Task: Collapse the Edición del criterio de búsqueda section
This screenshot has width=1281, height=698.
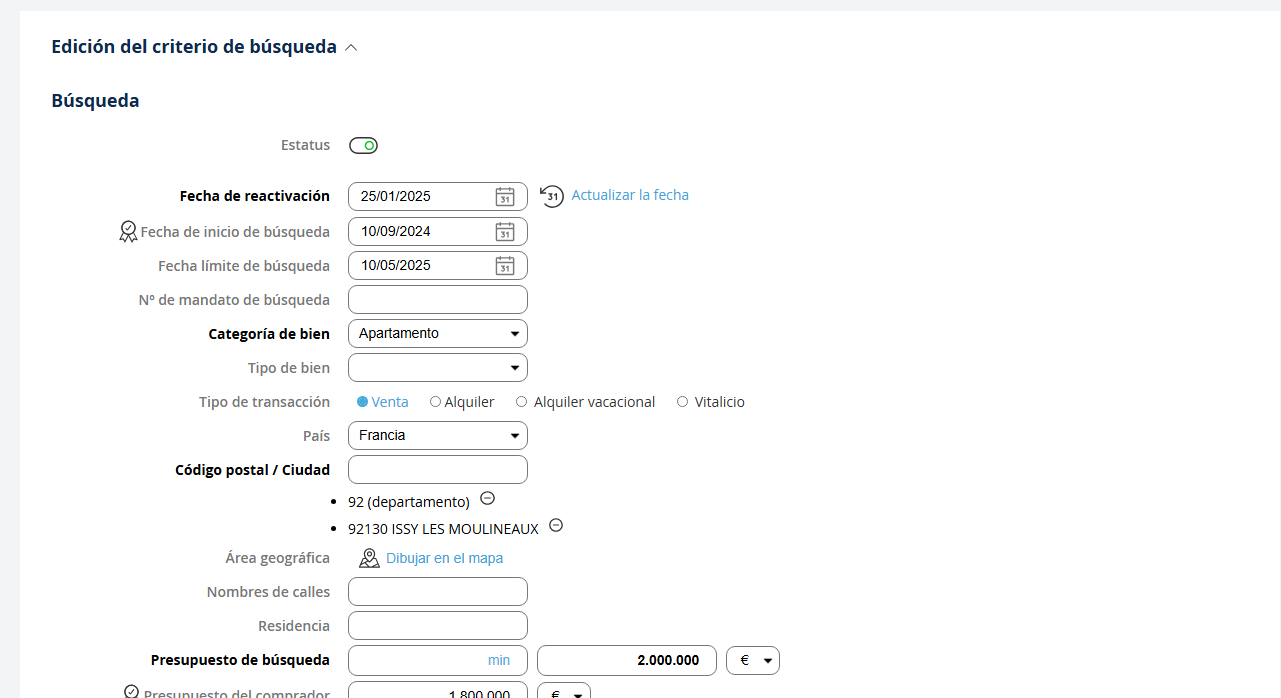Action: [351, 47]
